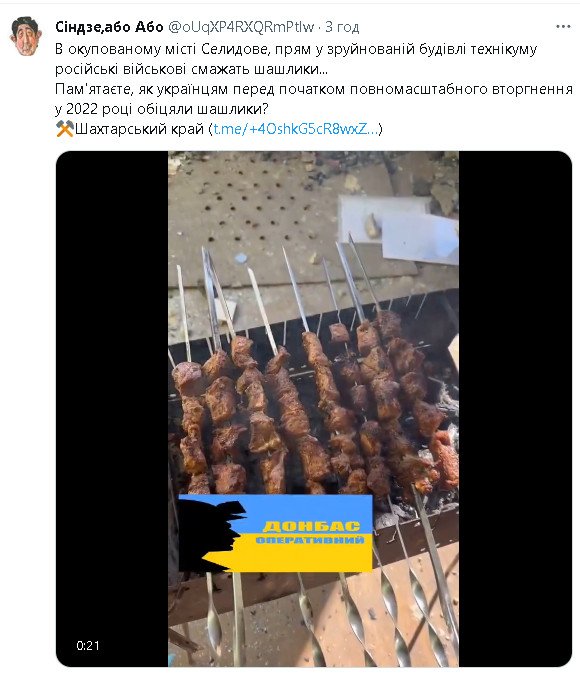The image size is (580, 674).
Task: Follow the t.me/+4OshkG5cR8wxZ Telegram link
Action: pyautogui.click(x=296, y=129)
